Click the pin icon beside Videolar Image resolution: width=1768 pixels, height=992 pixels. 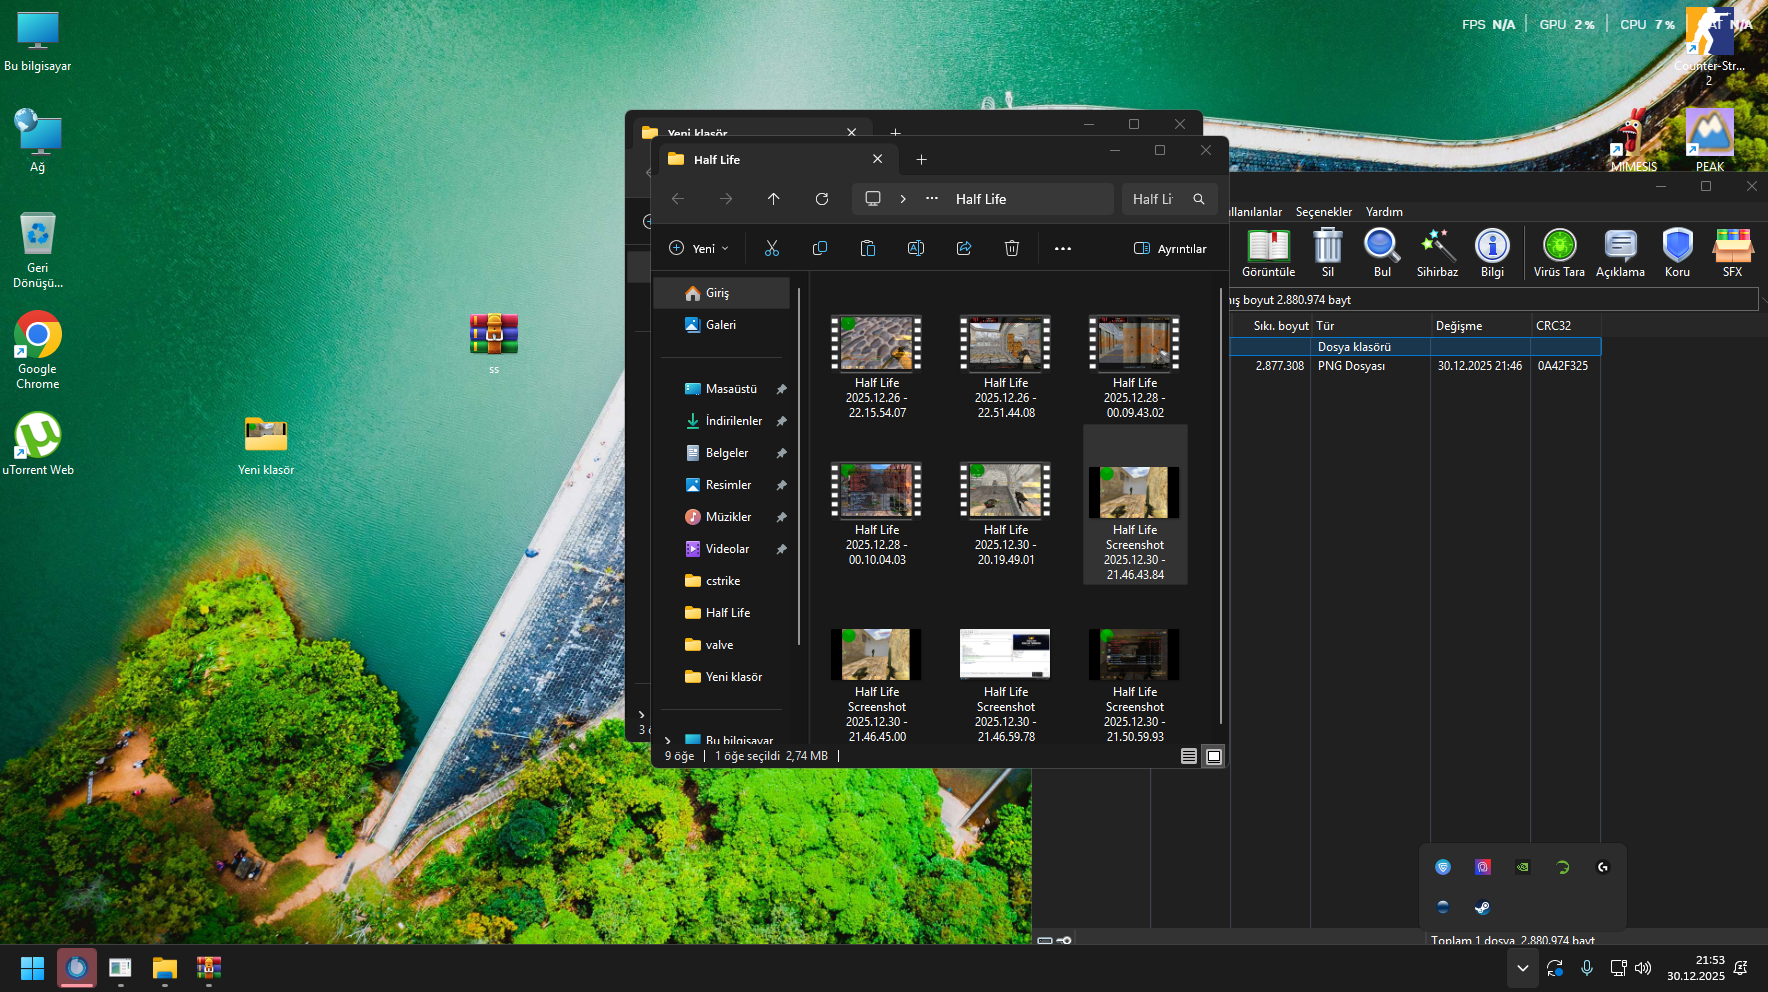pyautogui.click(x=782, y=549)
